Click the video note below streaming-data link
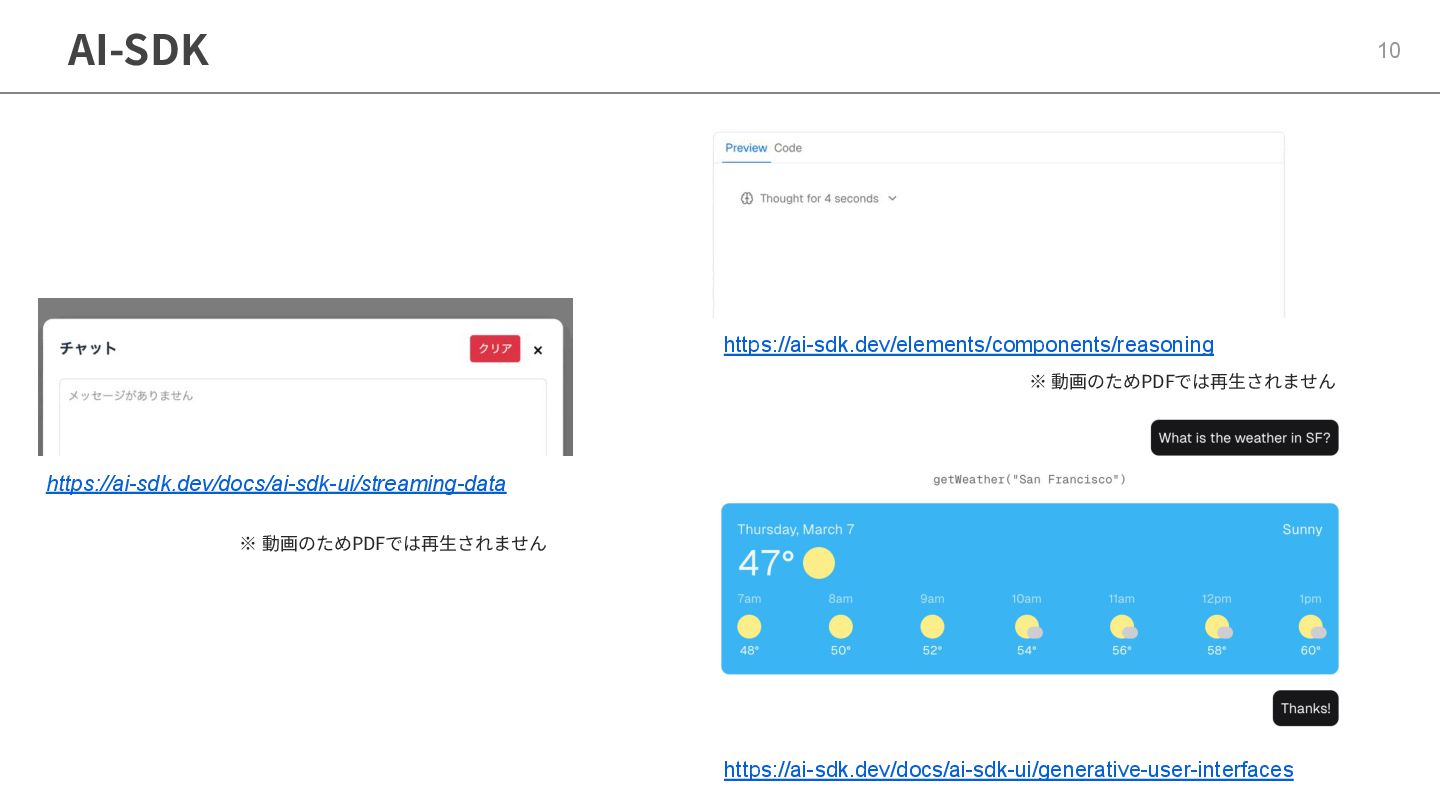Image resolution: width=1440 pixels, height=810 pixels. click(x=393, y=543)
